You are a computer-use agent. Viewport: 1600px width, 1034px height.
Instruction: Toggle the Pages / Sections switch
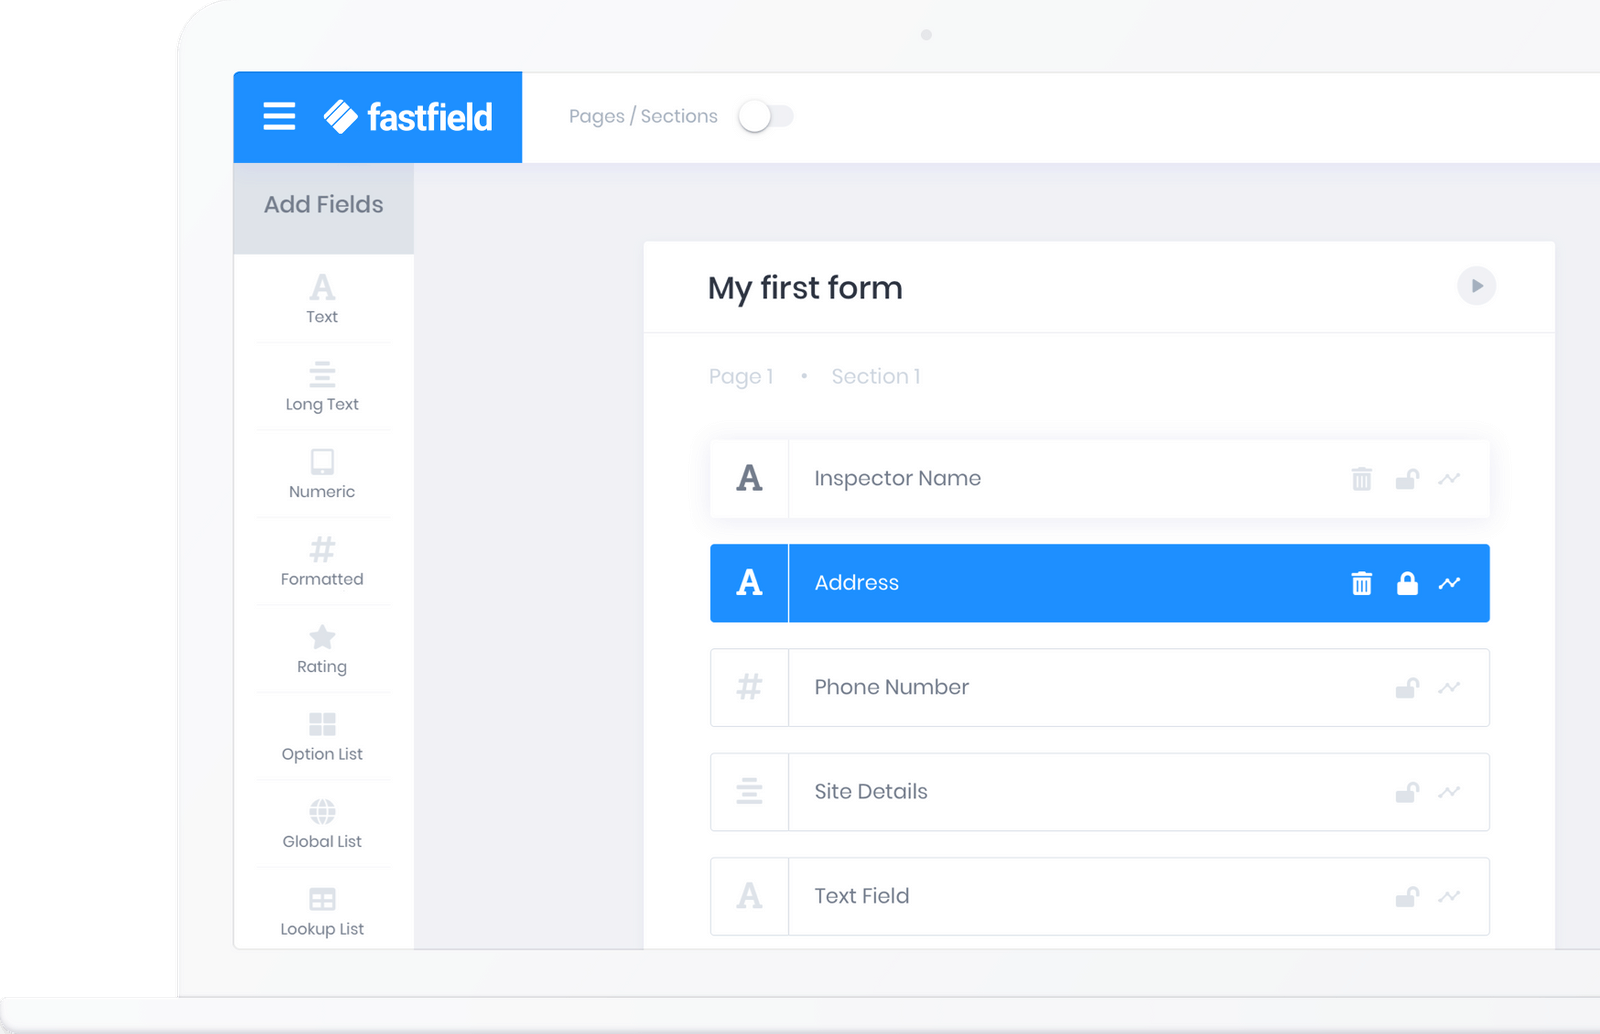coord(766,116)
